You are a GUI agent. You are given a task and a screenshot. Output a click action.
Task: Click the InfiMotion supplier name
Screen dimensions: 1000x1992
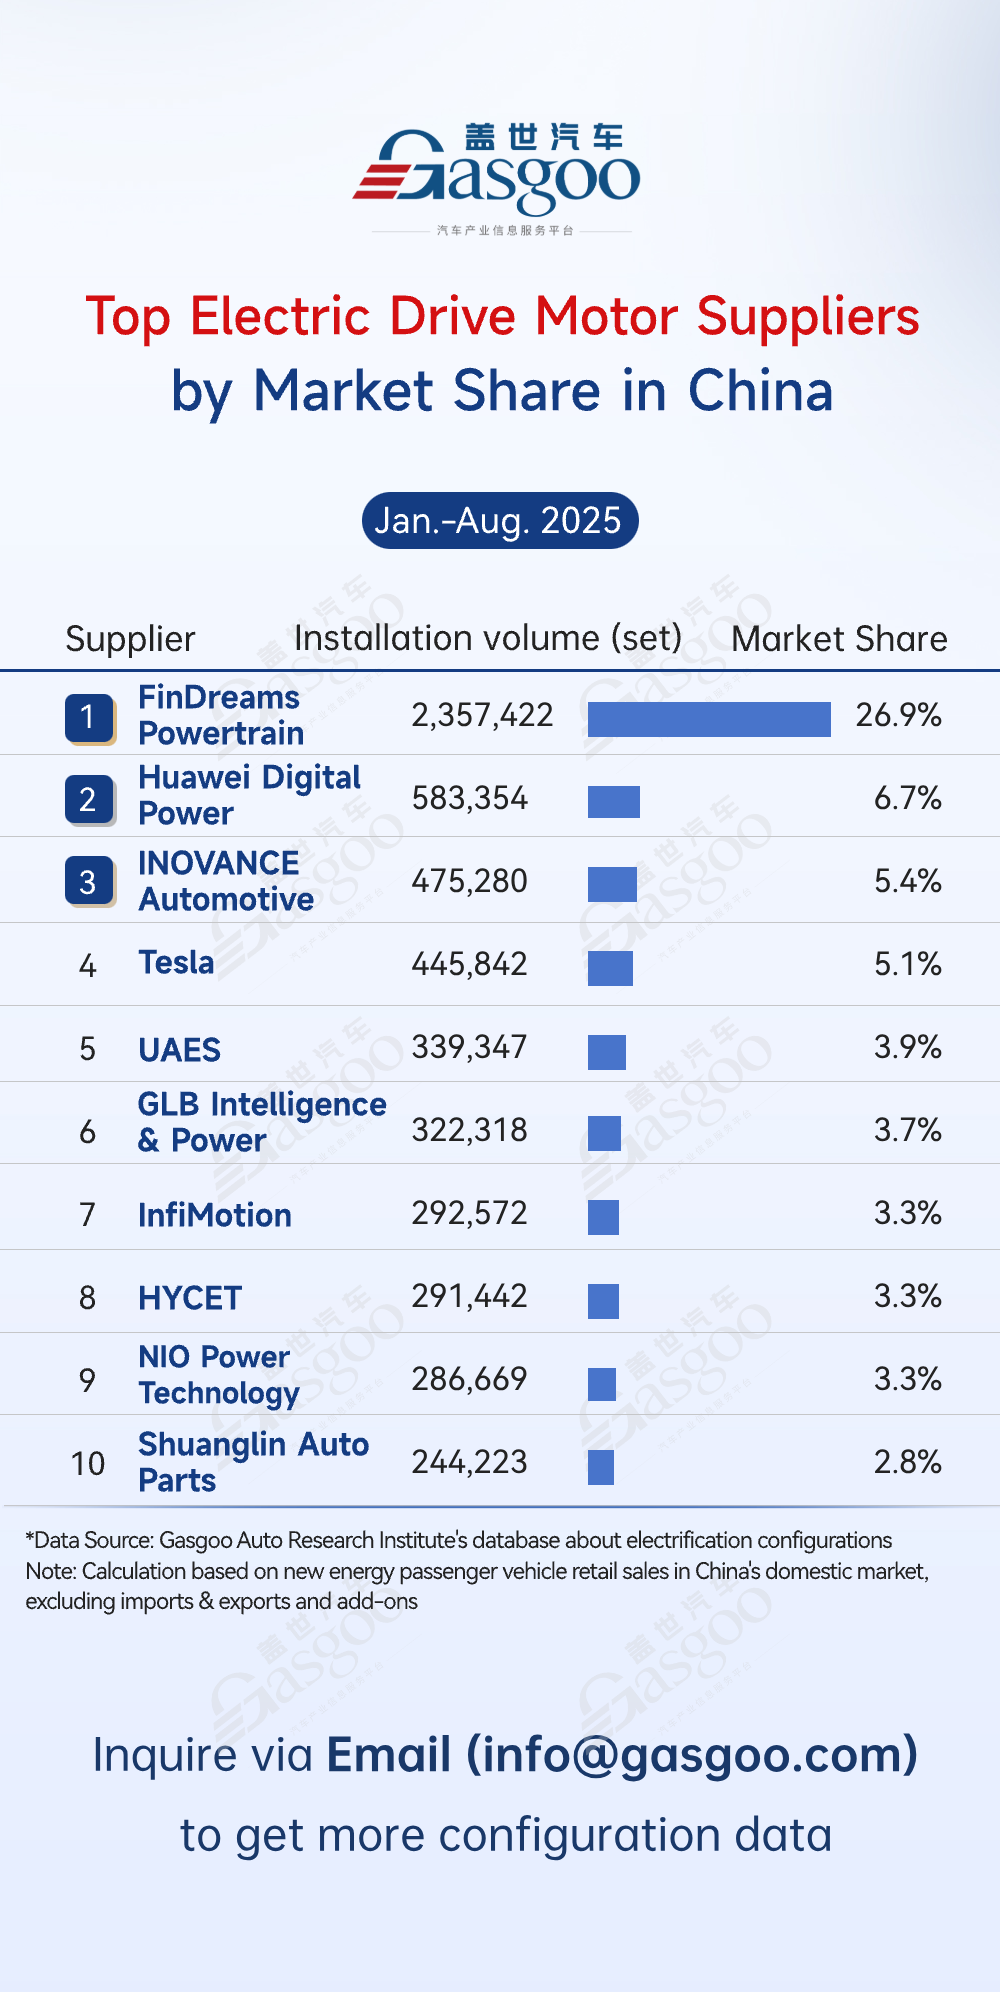(x=215, y=1215)
